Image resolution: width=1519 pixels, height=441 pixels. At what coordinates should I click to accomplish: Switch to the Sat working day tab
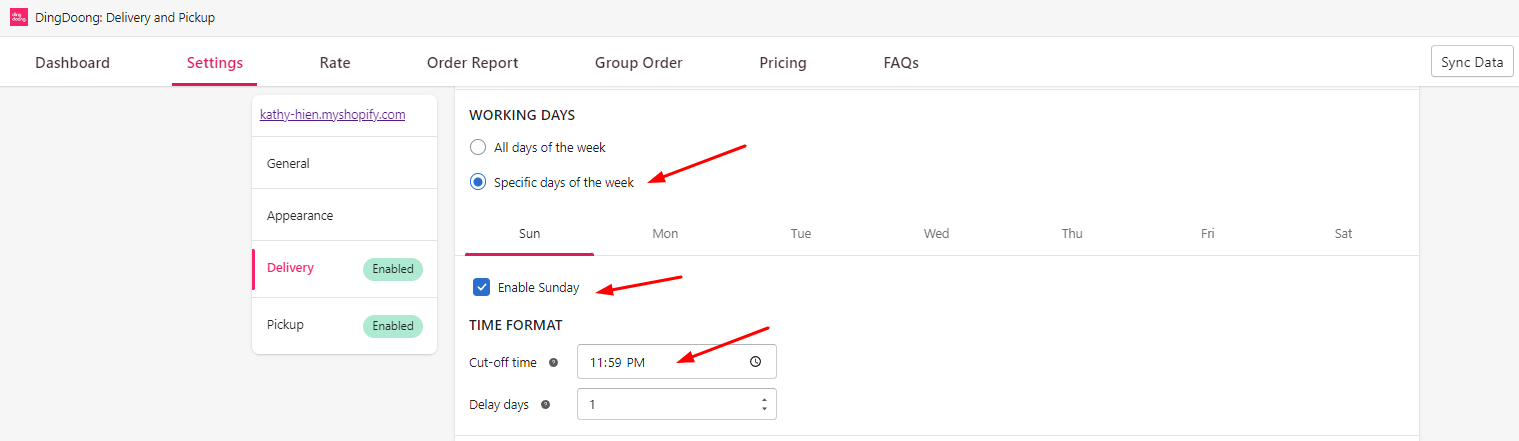click(x=1343, y=234)
